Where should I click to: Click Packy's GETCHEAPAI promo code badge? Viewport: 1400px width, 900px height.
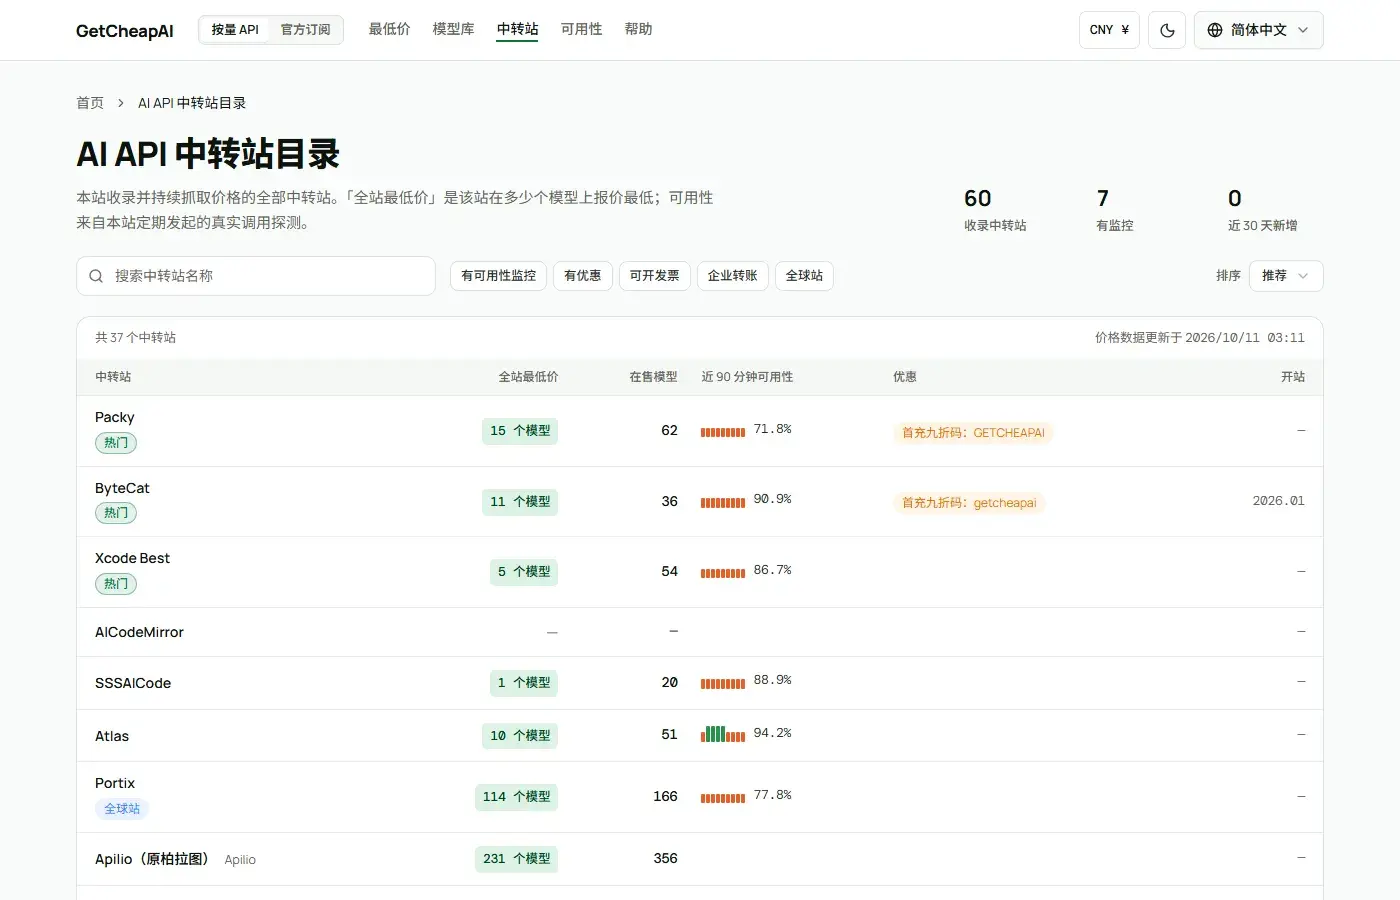point(973,433)
